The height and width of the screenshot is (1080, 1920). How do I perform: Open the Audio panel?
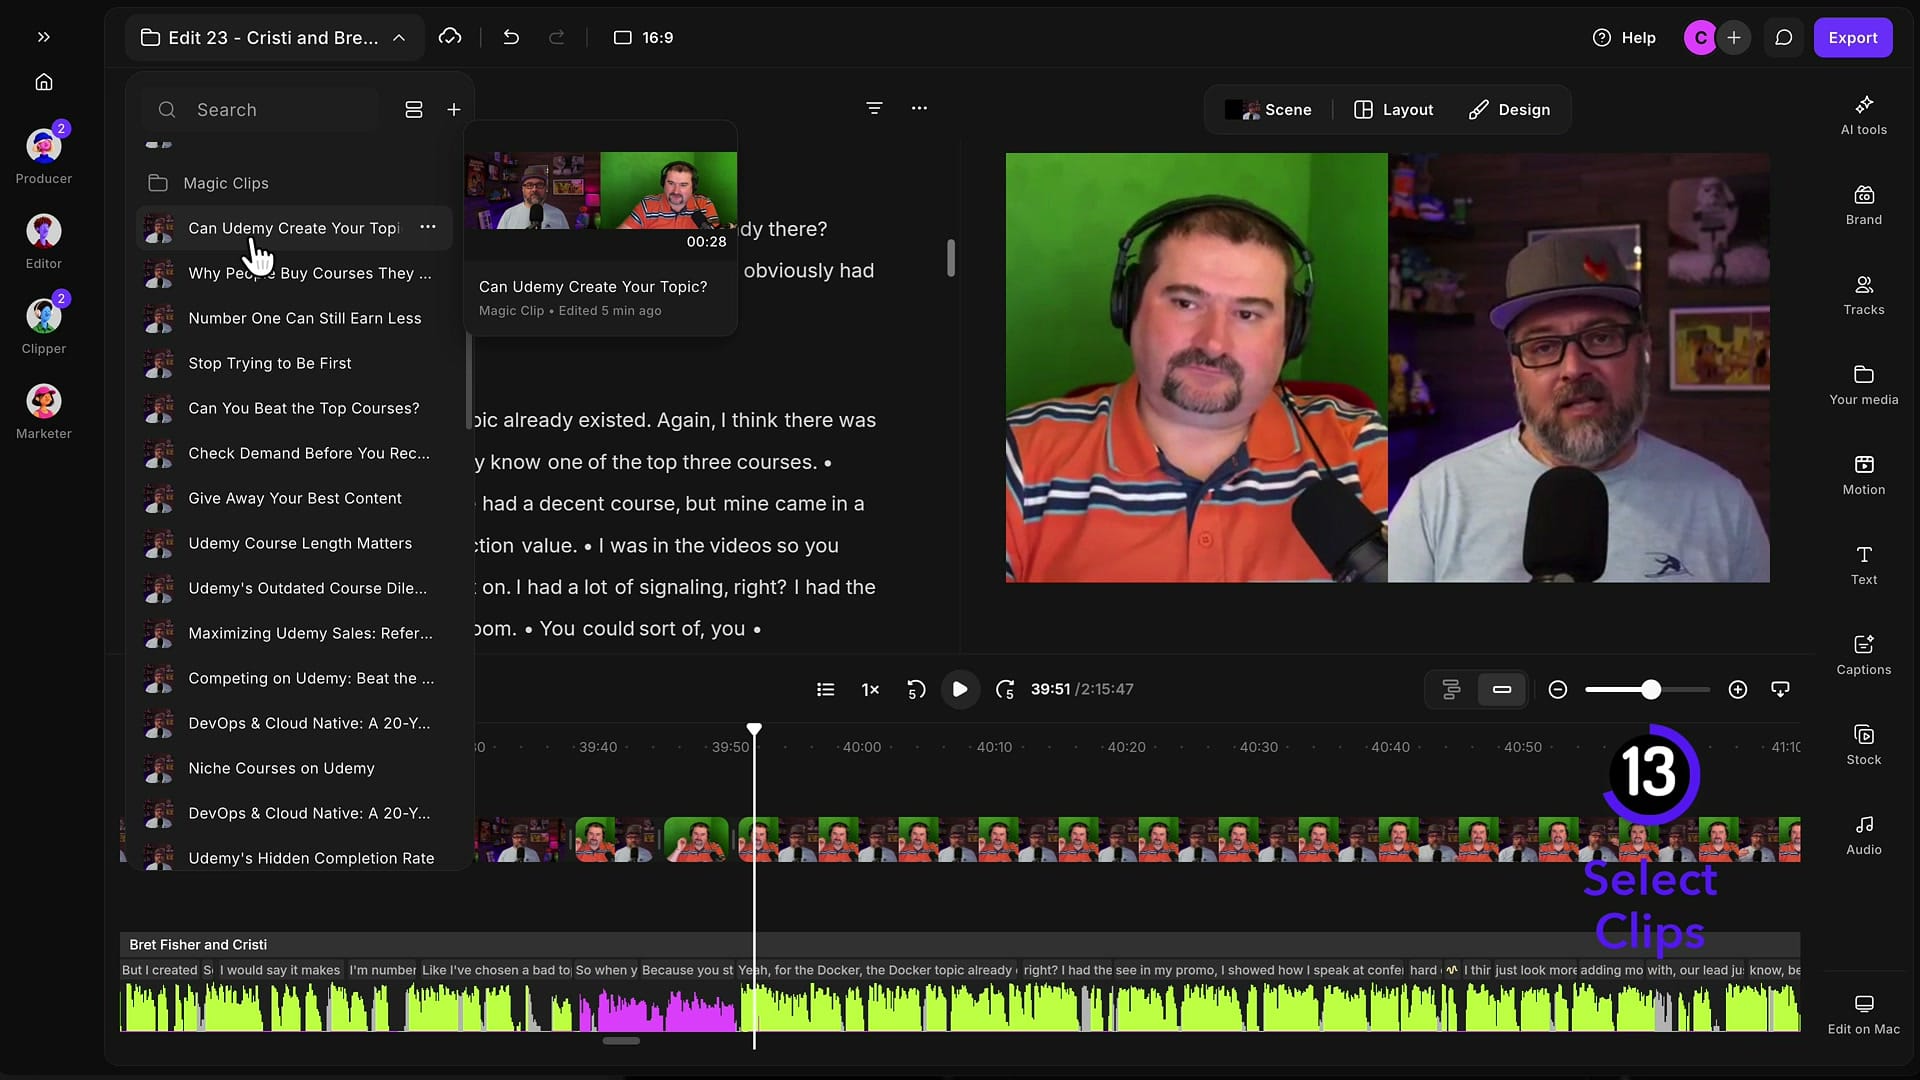click(1864, 835)
